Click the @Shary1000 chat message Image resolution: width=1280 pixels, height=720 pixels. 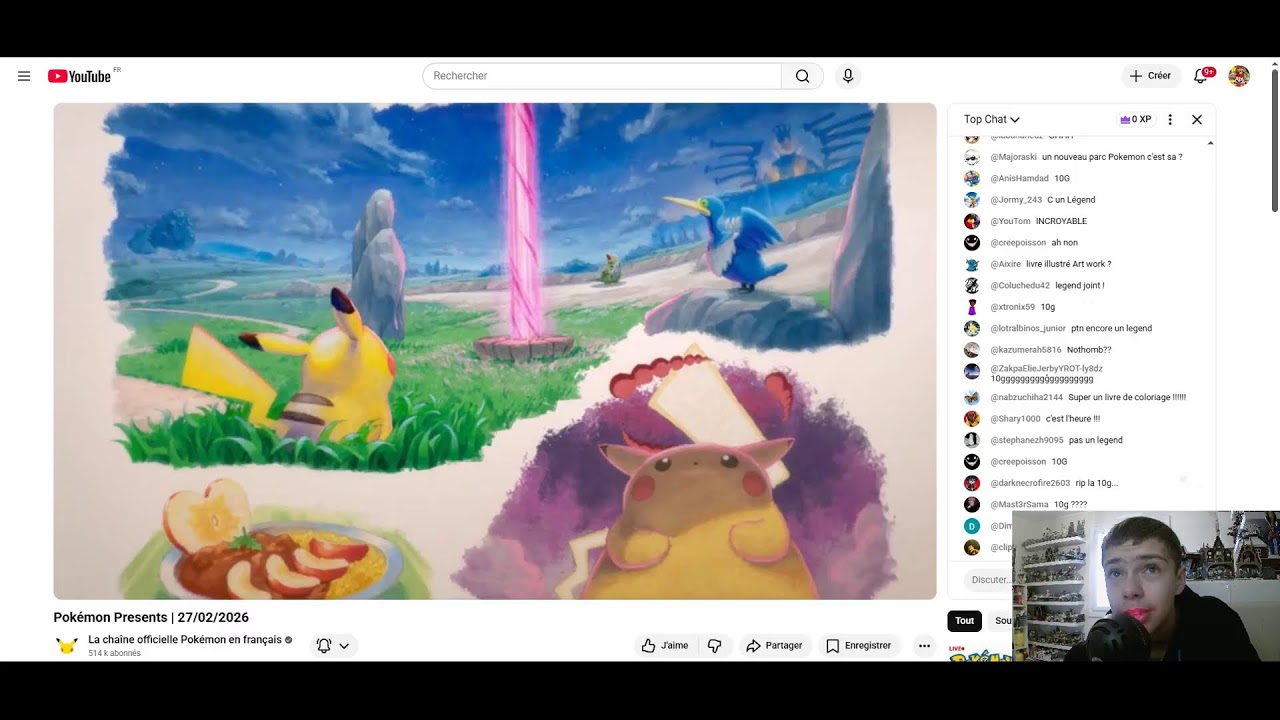(x=1073, y=419)
